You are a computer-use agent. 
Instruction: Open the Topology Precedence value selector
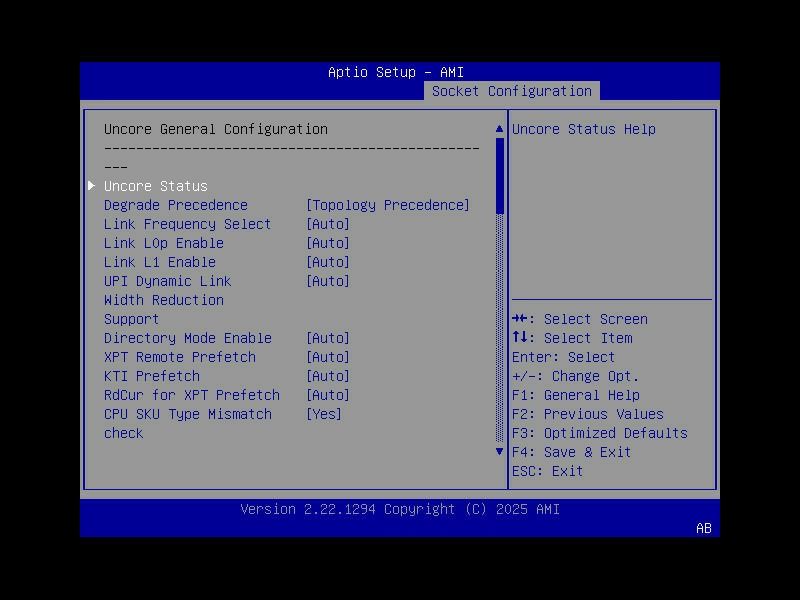(x=388, y=204)
